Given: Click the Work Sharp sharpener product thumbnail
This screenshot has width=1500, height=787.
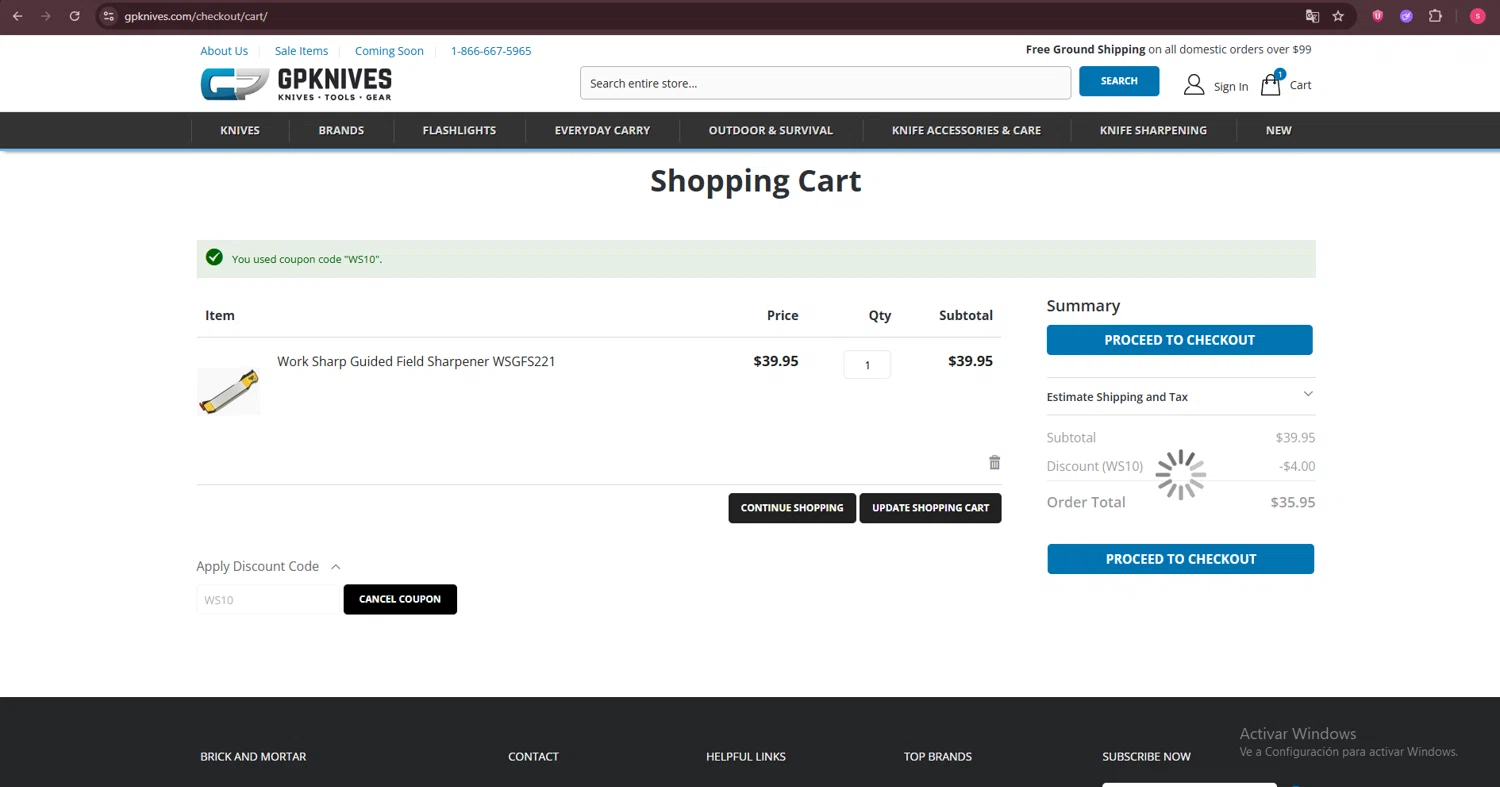Looking at the screenshot, I should [229, 391].
